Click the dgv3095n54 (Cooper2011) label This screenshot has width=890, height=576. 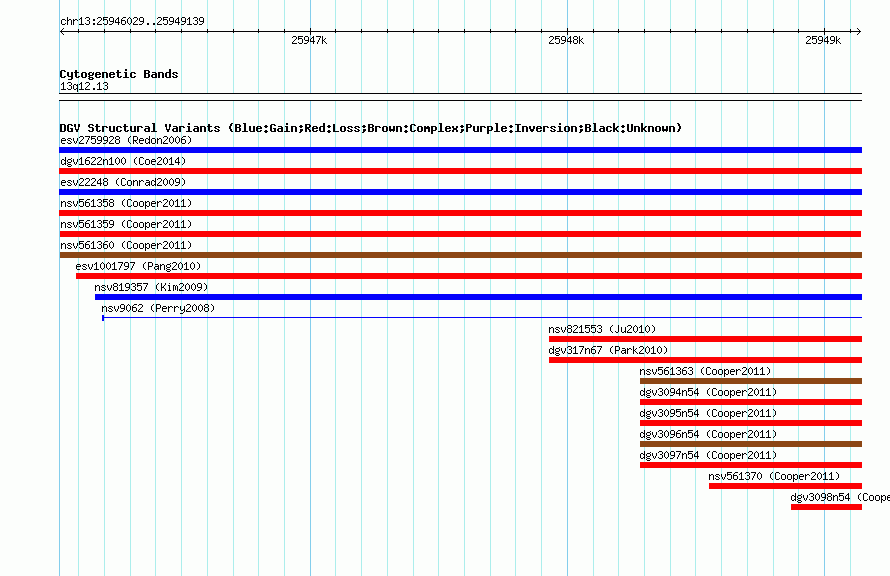708,413
